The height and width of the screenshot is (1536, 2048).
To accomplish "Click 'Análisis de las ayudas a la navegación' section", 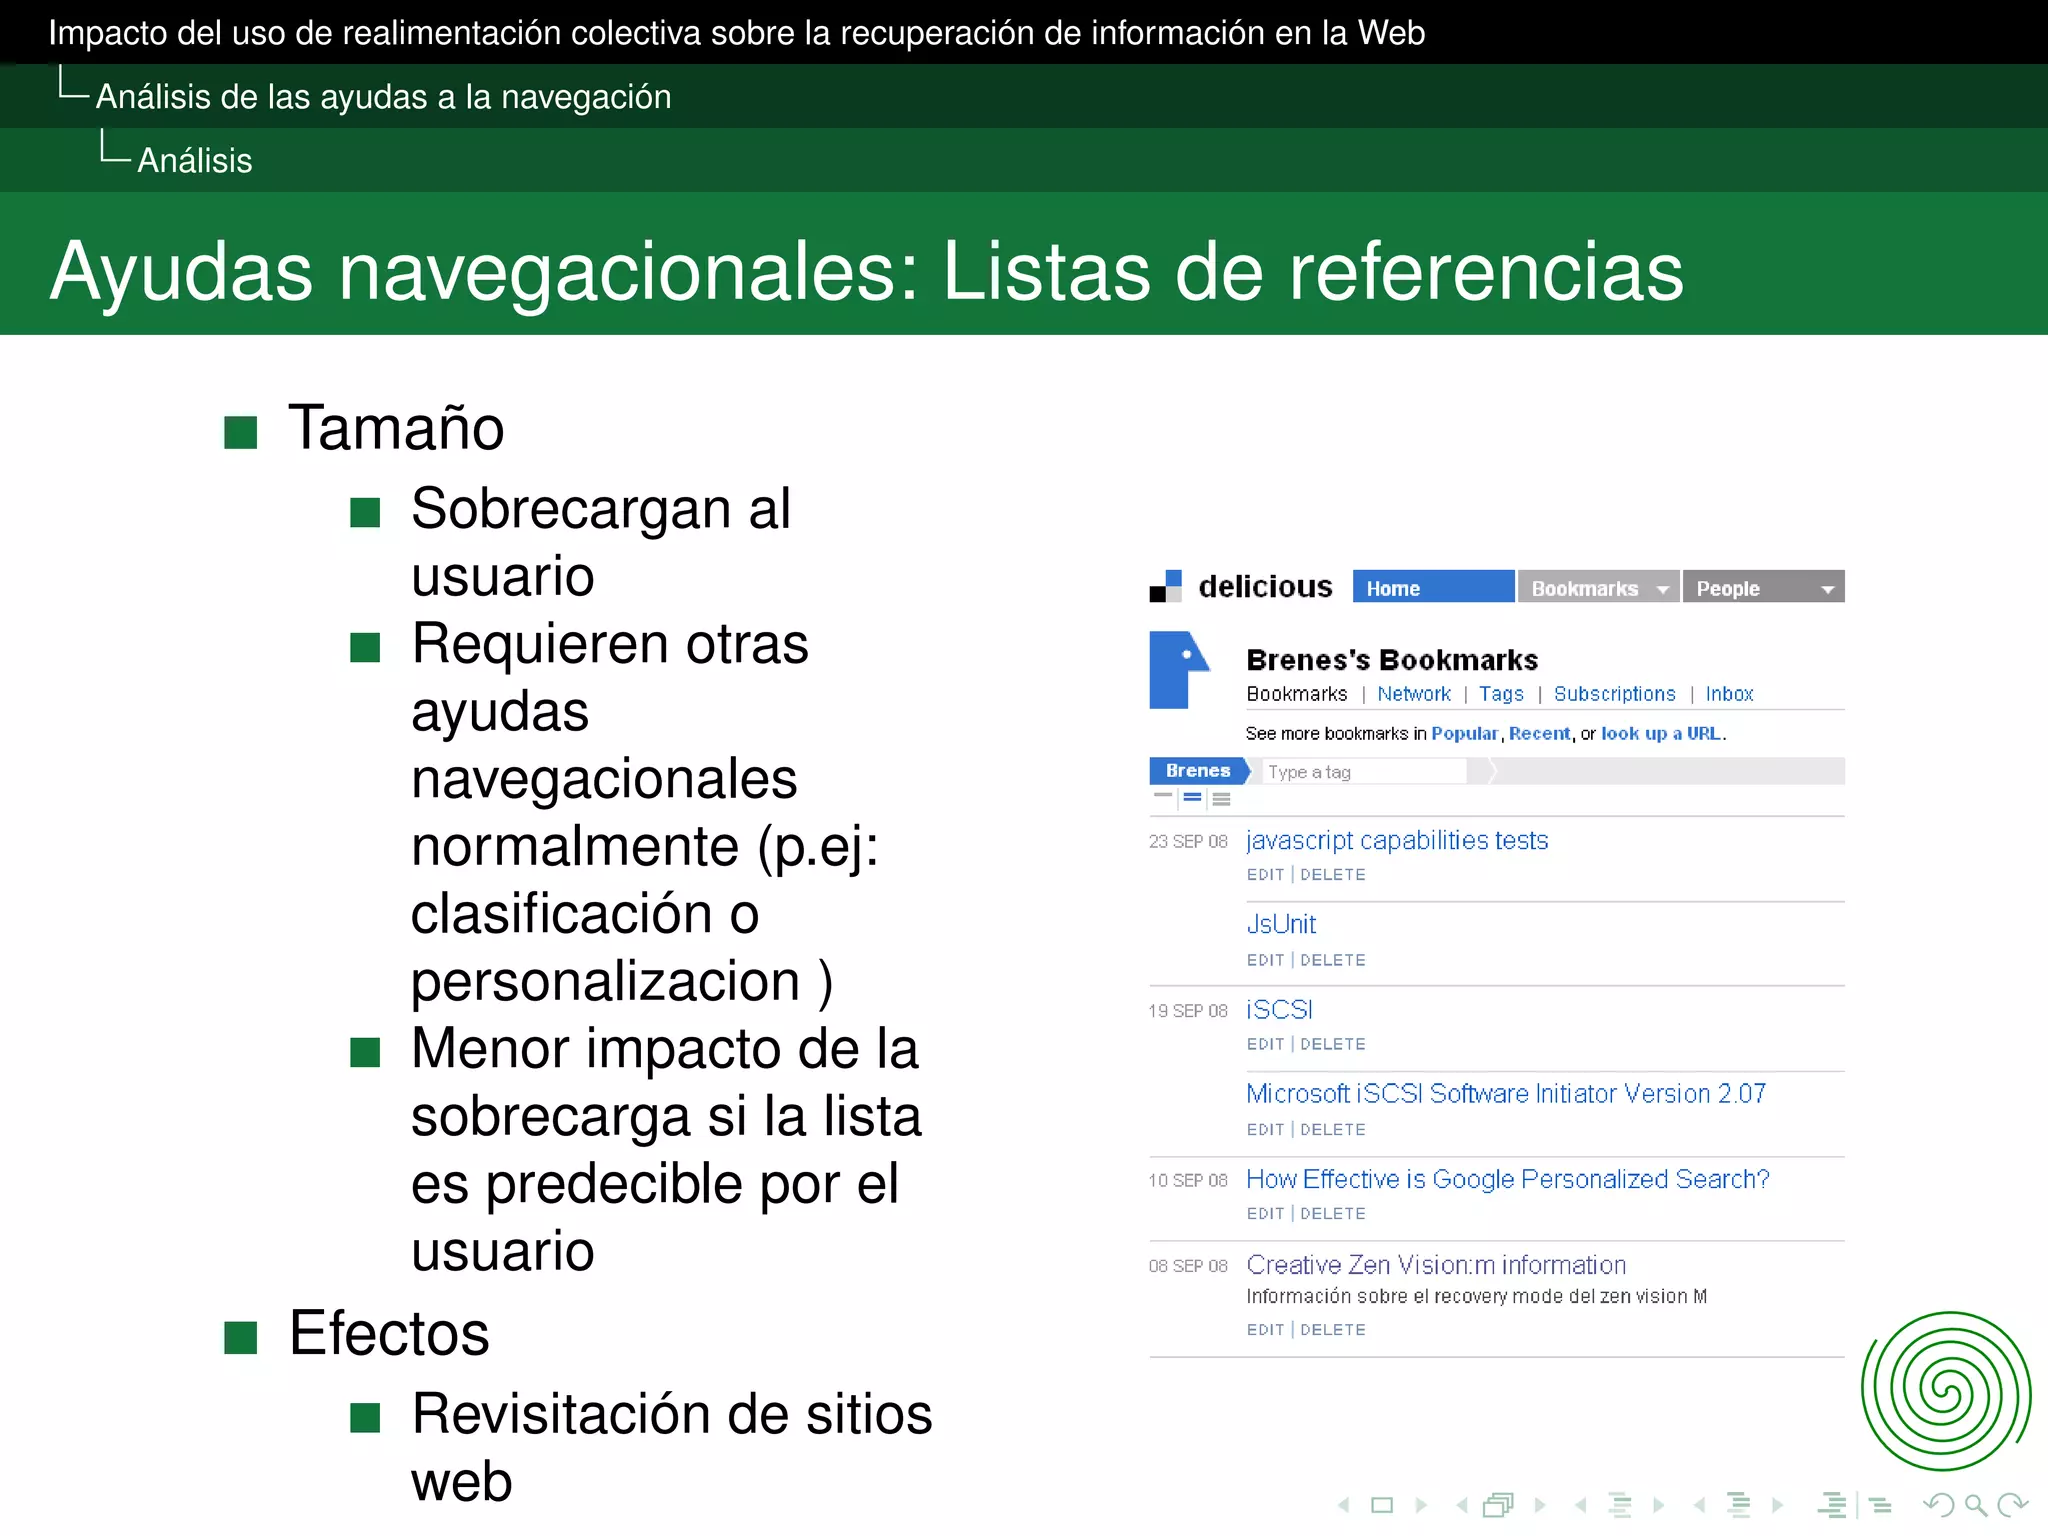I will pos(383,97).
